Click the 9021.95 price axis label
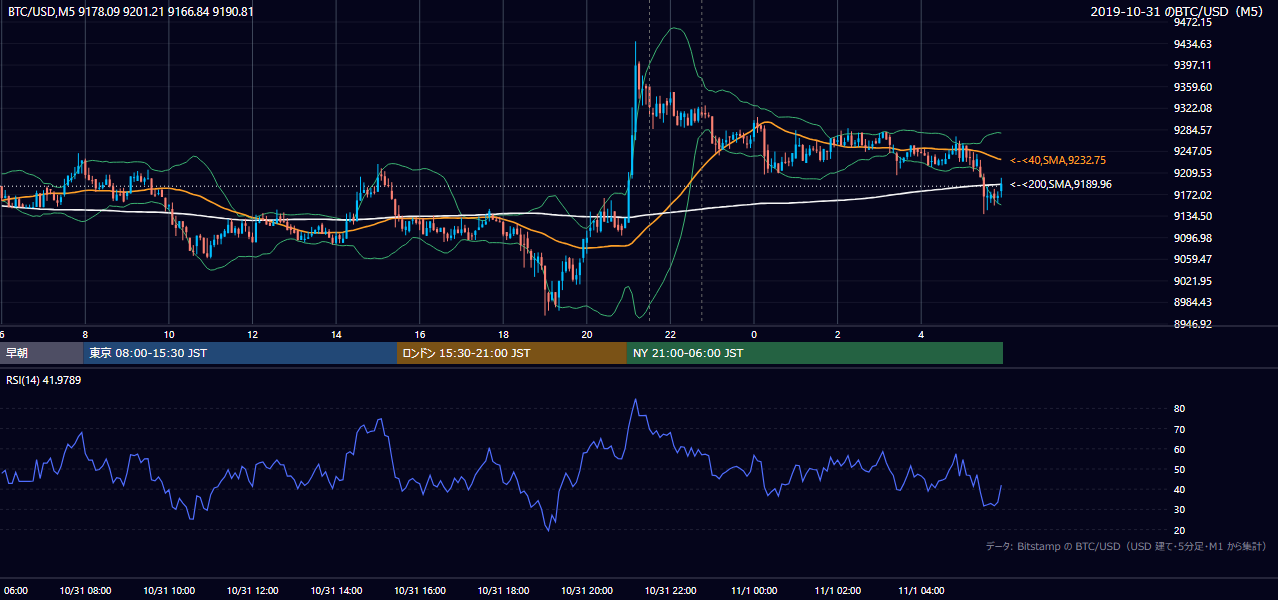Viewport: 1278px width, 600px height. pos(1193,281)
